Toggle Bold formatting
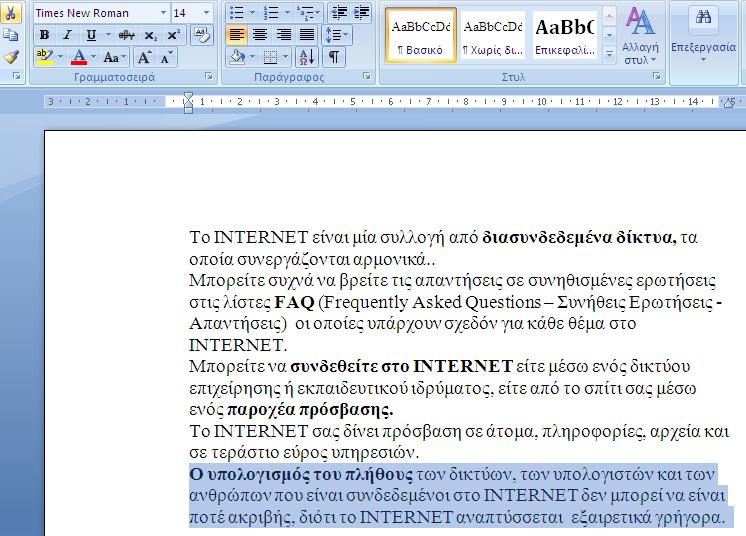The image size is (746, 536). coord(45,35)
